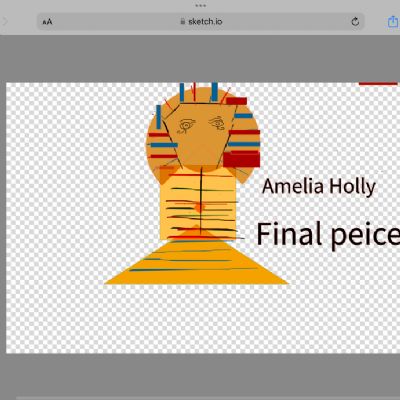Image resolution: width=400 pixels, height=400 pixels.
Task: Click the gray area above the canvas
Action: 200,58
